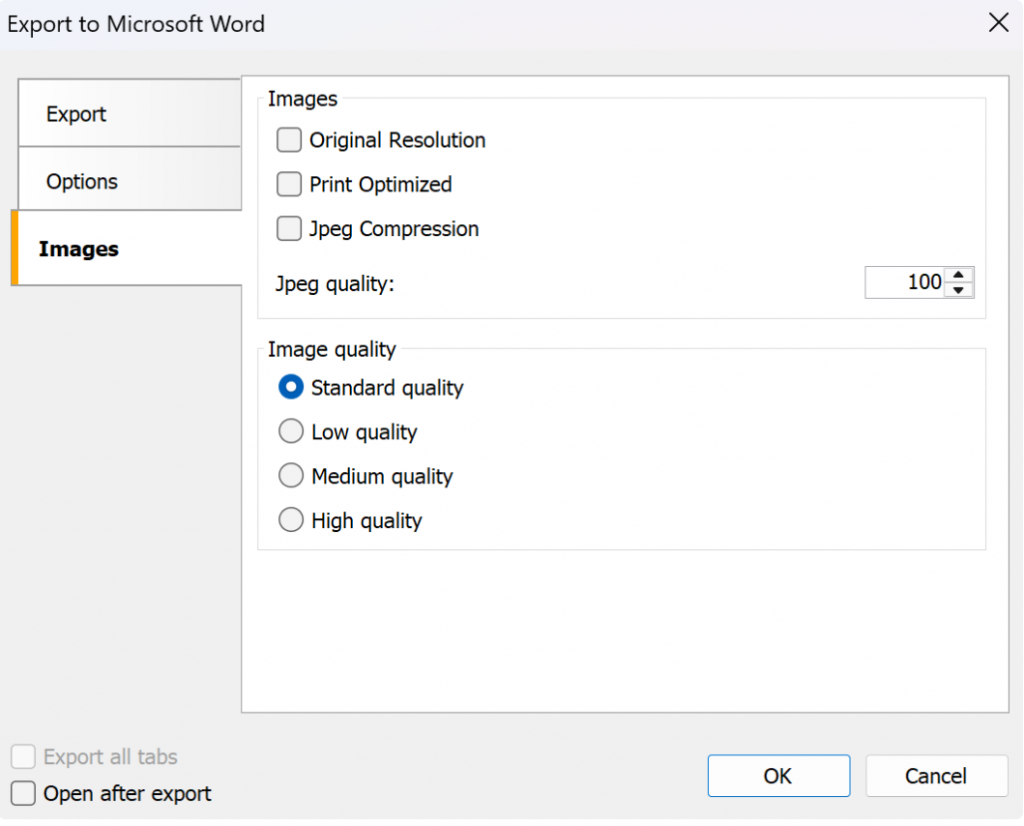Increase Jpeg quality with the up arrow
This screenshot has height=826, width=1024.
959,276
